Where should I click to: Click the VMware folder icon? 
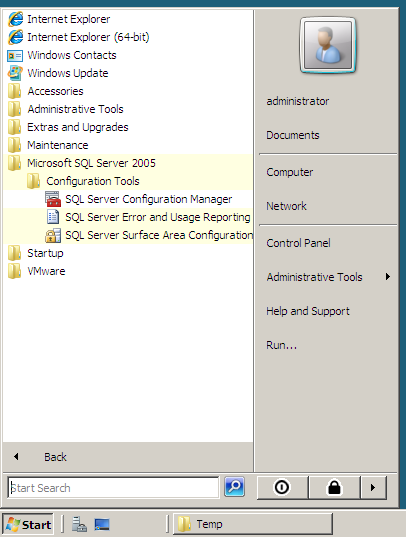14,271
